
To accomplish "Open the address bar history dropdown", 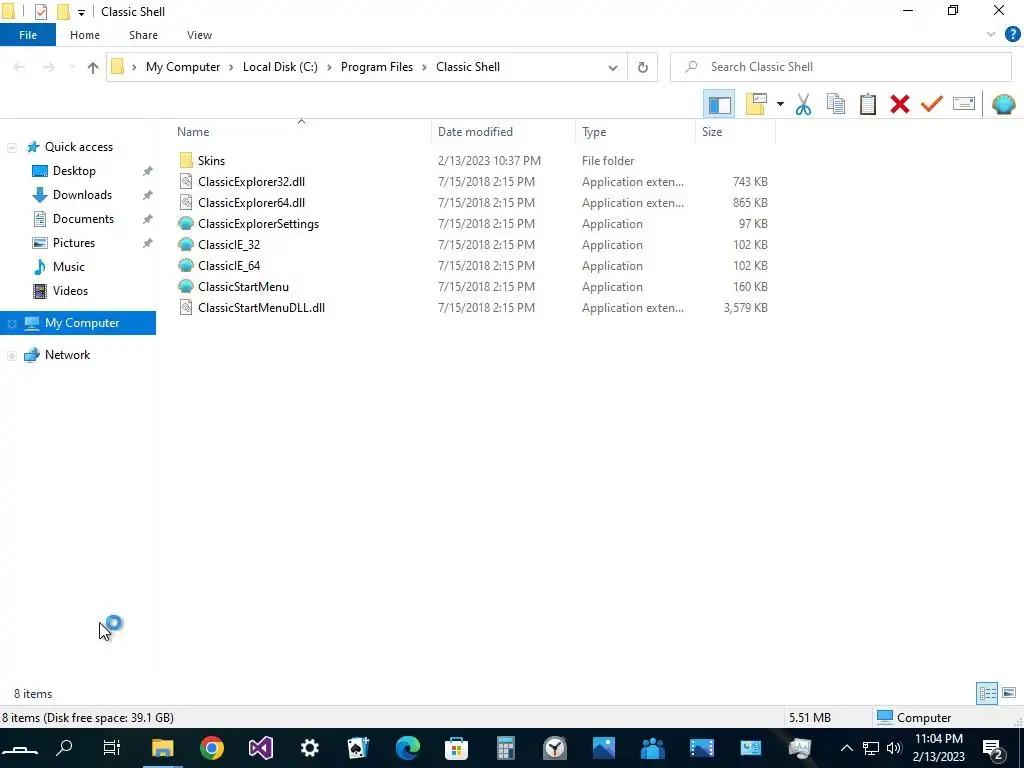I will pyautogui.click(x=613, y=67).
